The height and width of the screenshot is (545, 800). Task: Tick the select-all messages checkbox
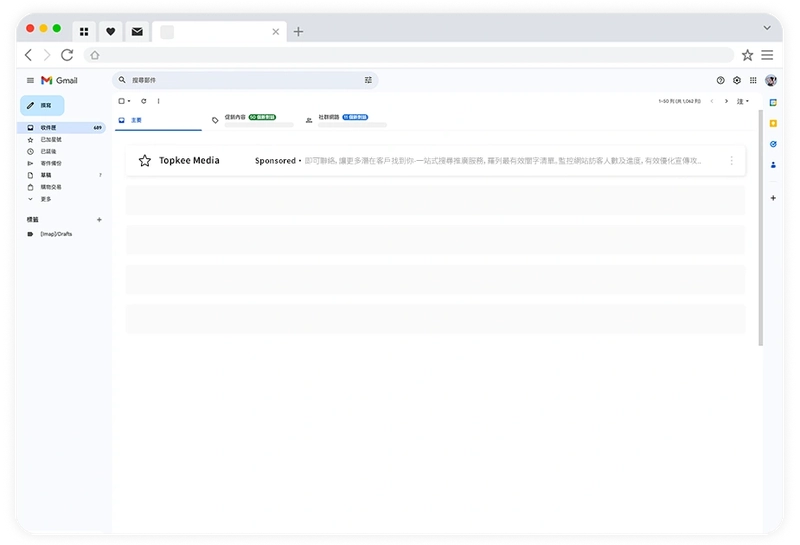tap(121, 101)
